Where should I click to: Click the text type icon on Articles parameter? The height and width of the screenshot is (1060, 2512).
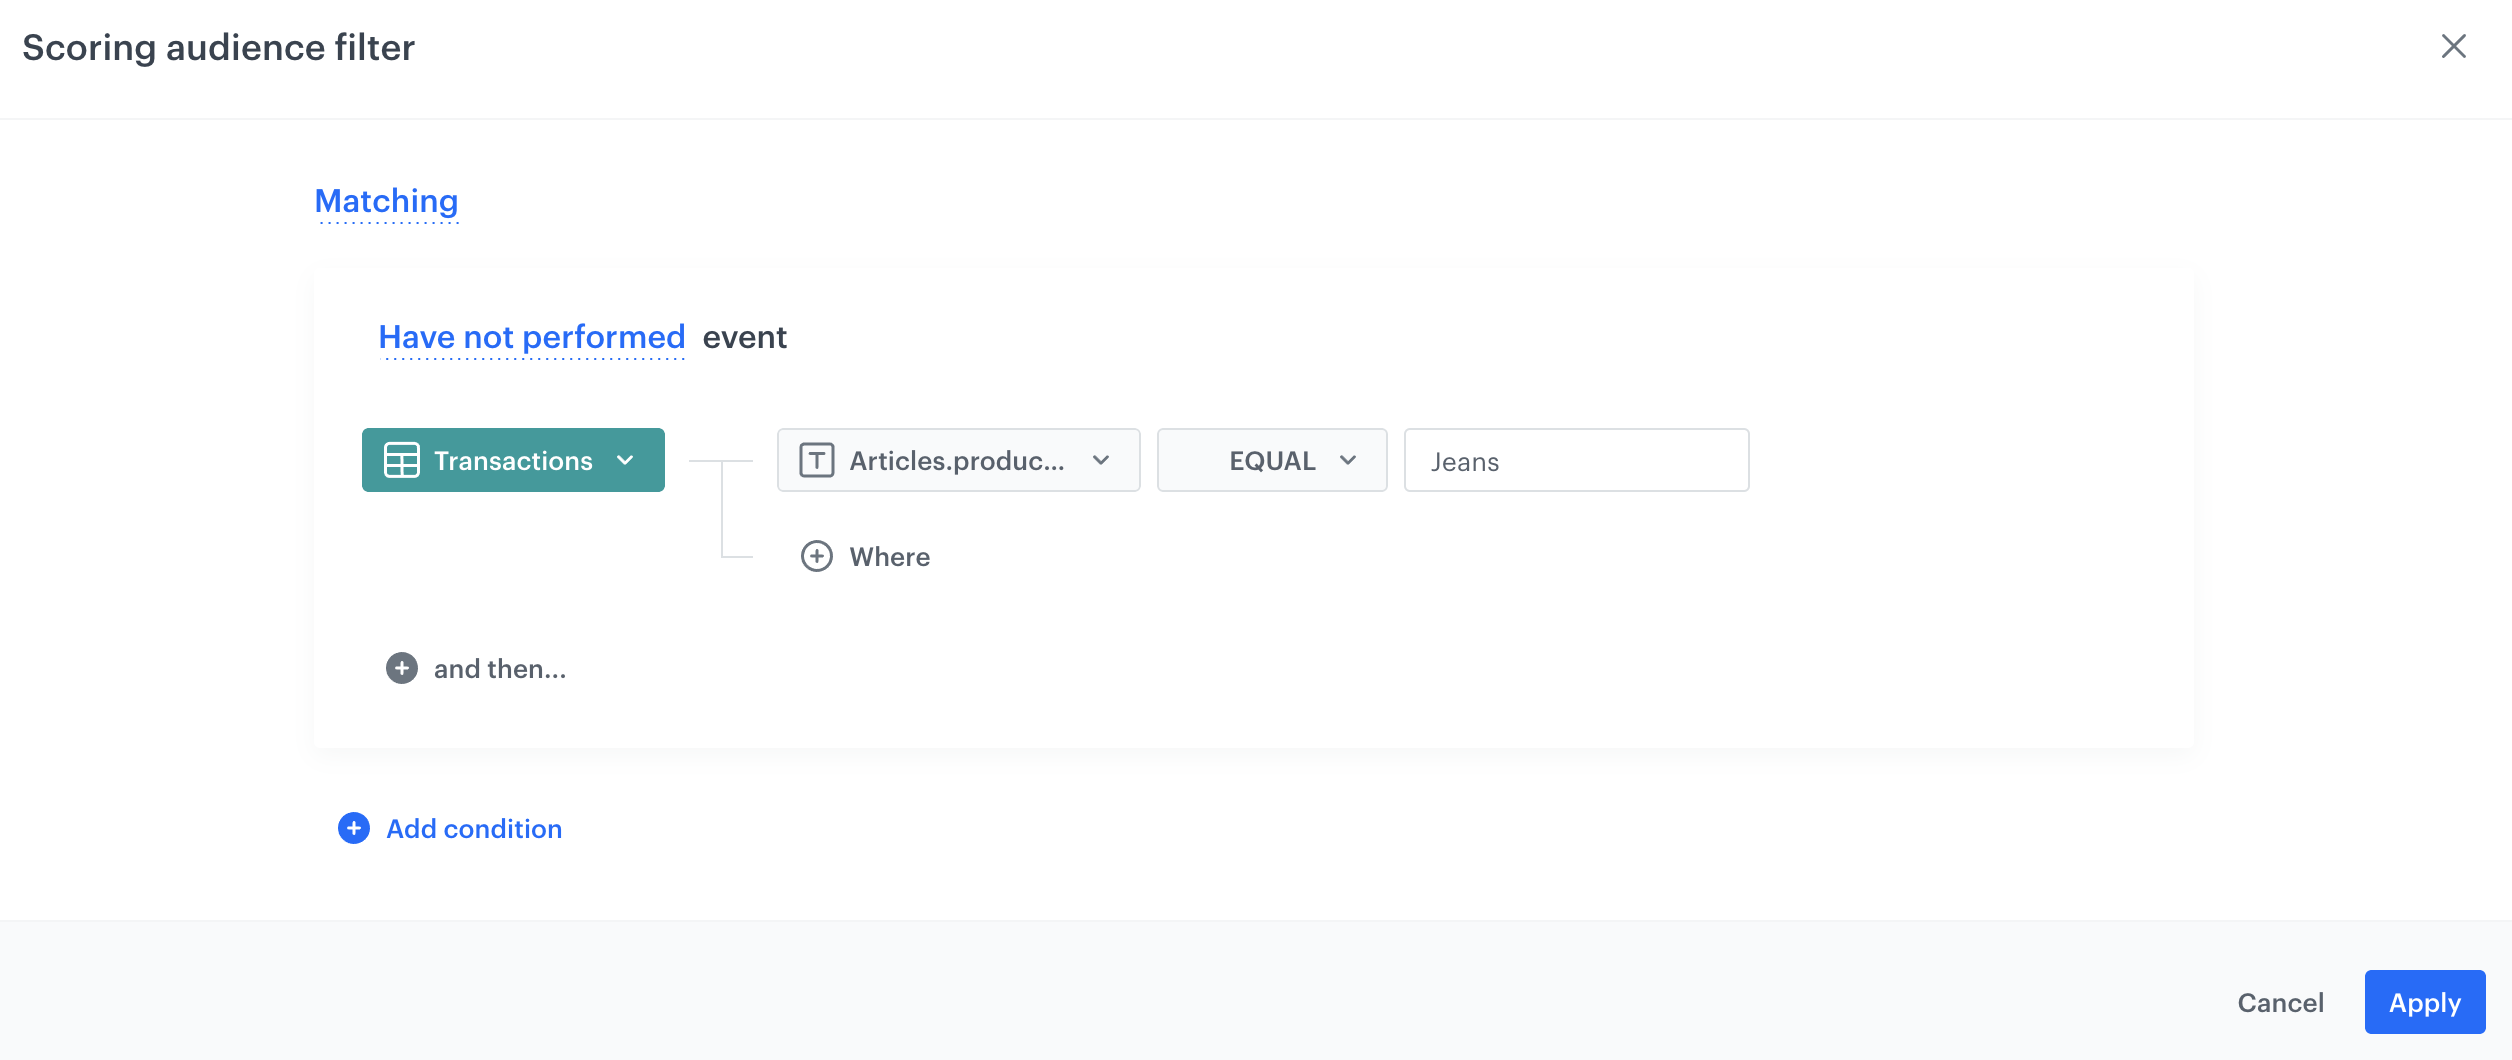coord(817,460)
